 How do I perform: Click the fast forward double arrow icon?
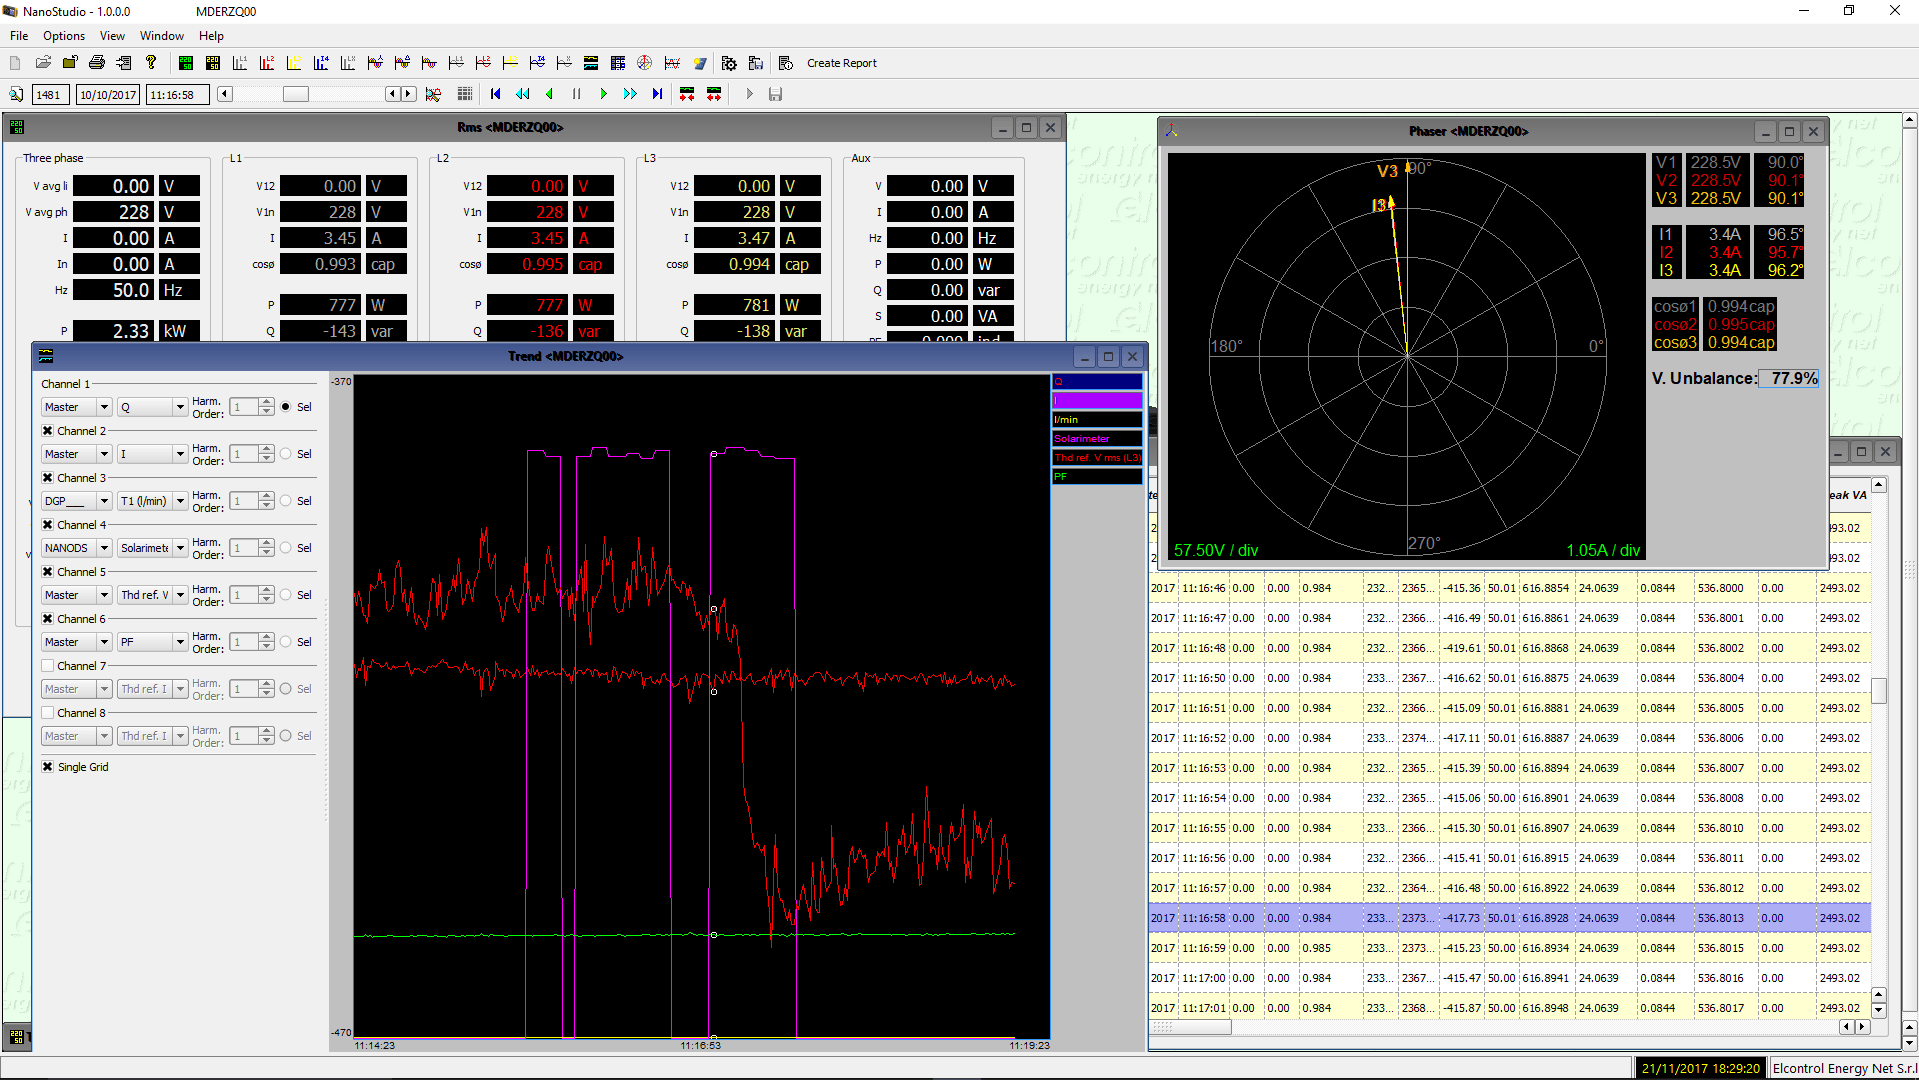coord(630,94)
